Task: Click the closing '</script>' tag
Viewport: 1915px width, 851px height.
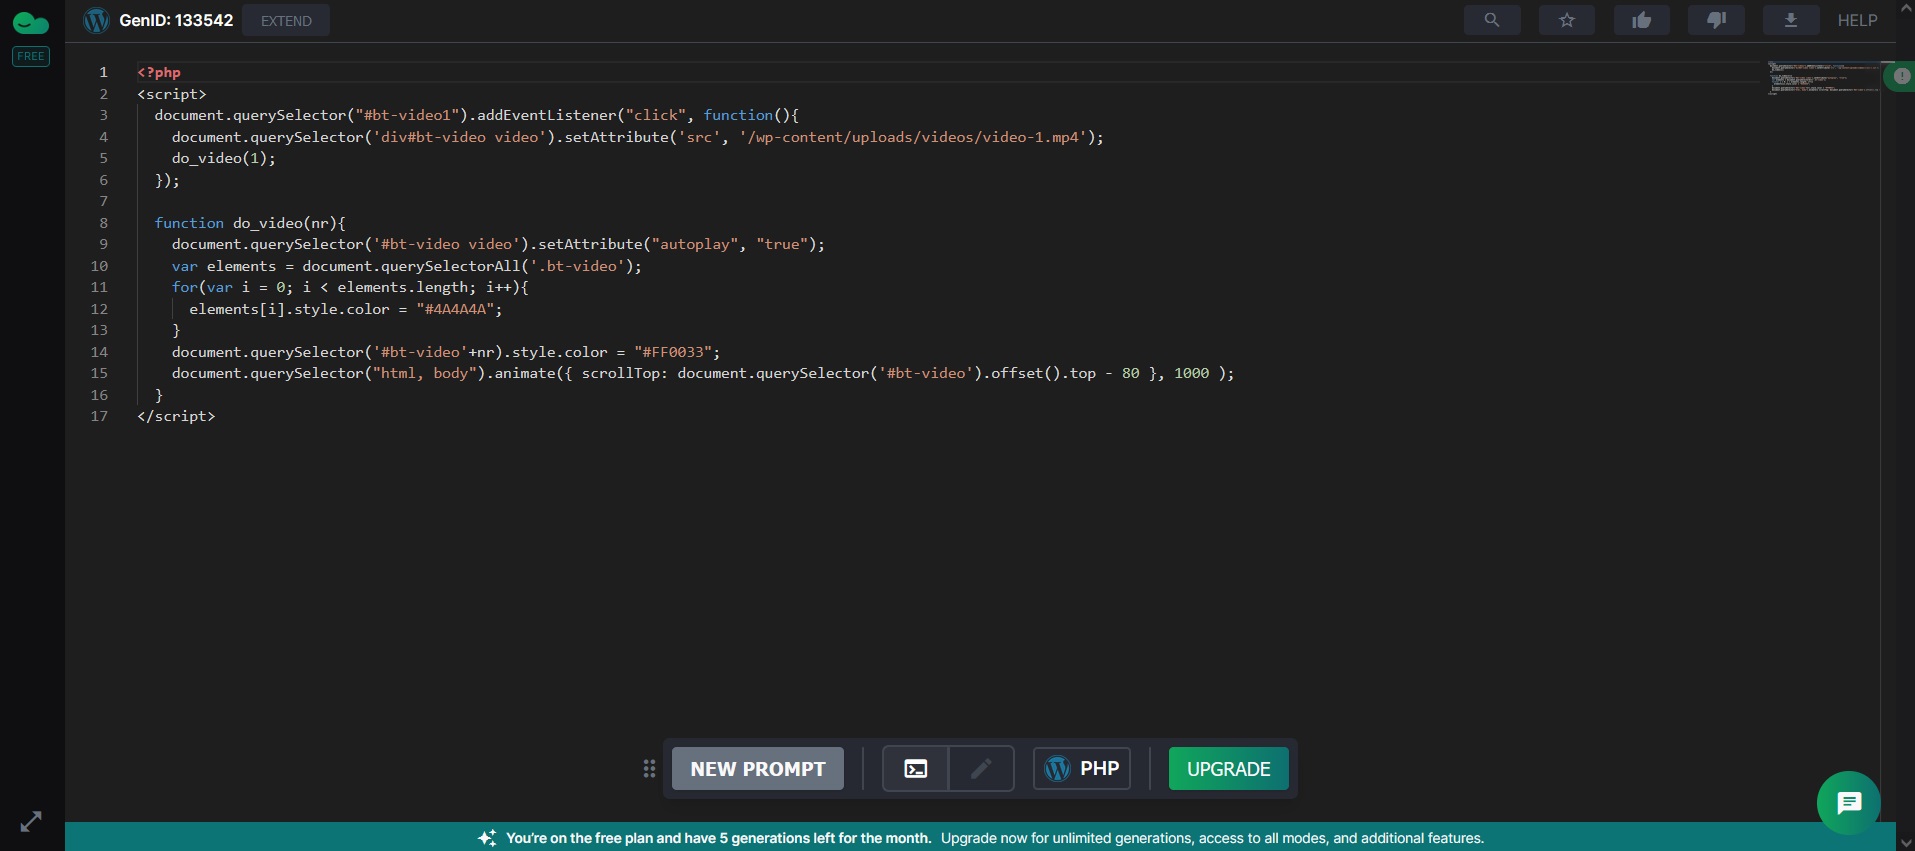Action: [x=176, y=416]
